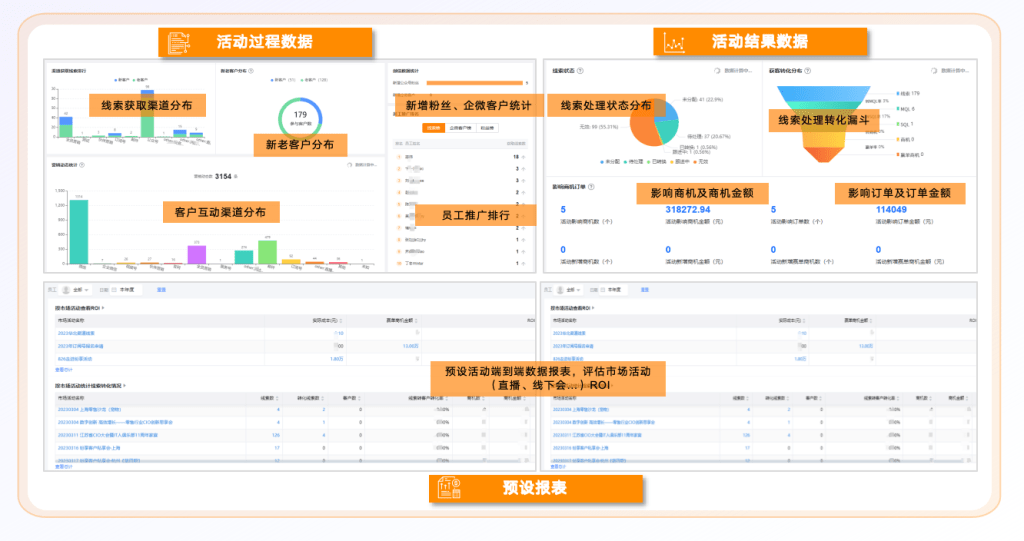Click help icon next to 新老客户分布 title

pos(250,71)
